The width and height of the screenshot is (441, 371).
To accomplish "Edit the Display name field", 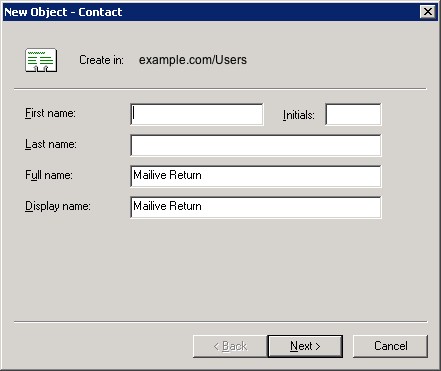I will (256, 207).
